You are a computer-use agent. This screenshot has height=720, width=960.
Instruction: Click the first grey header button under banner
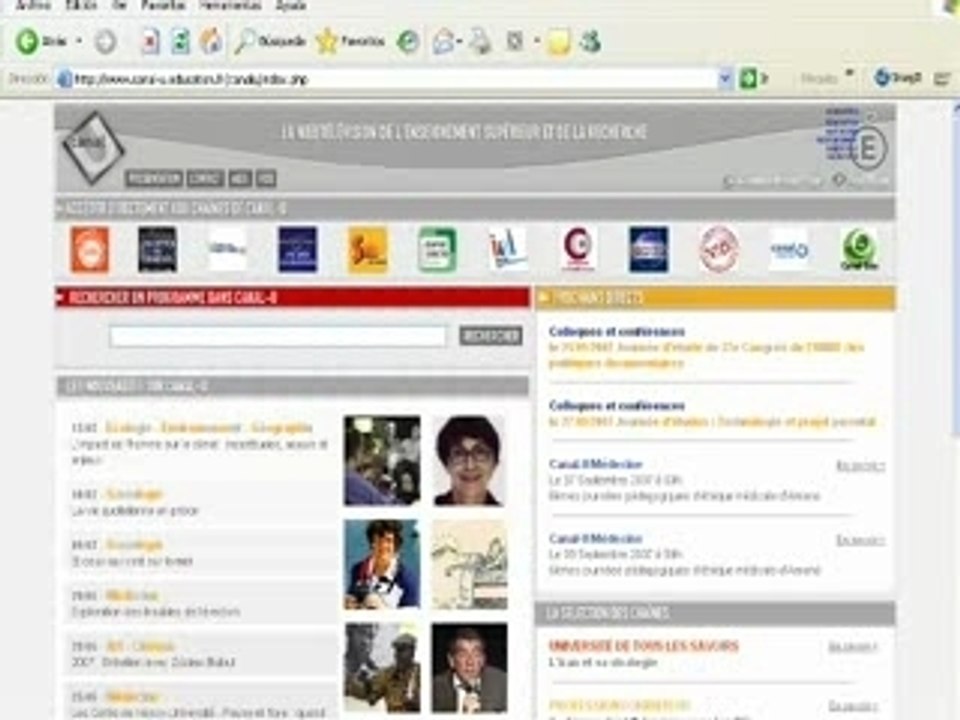154,178
